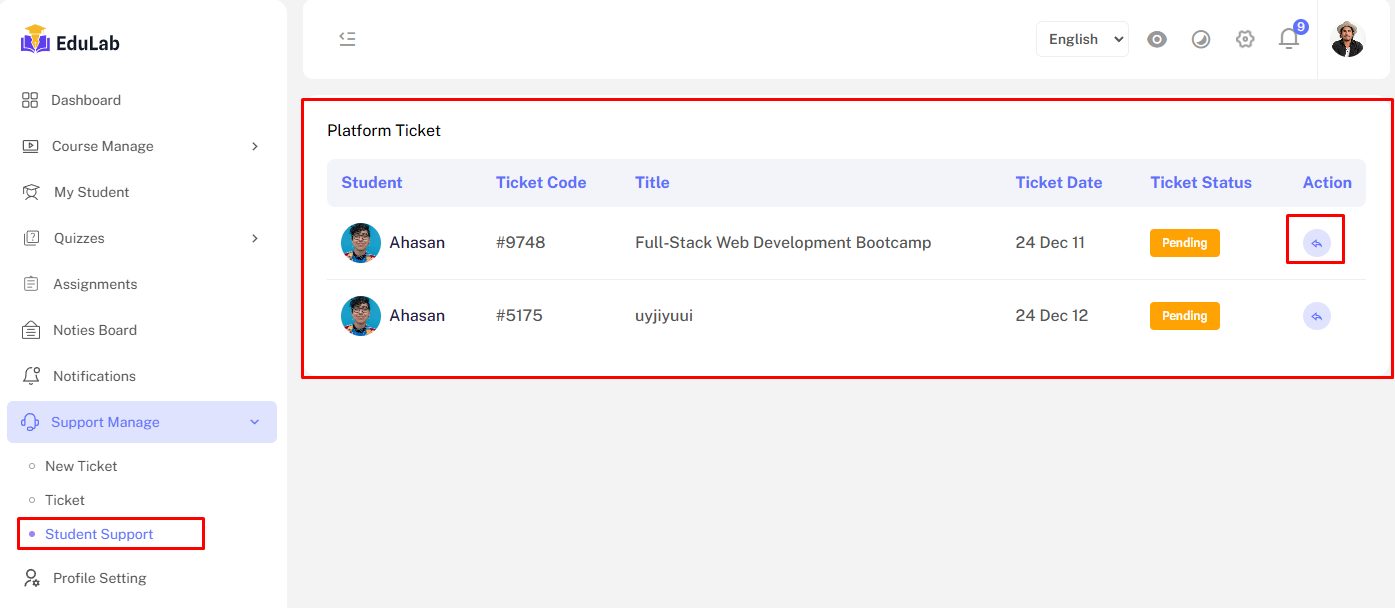Click the eye icon in top bar
Screen dimensions: 1395x608
click(1157, 39)
